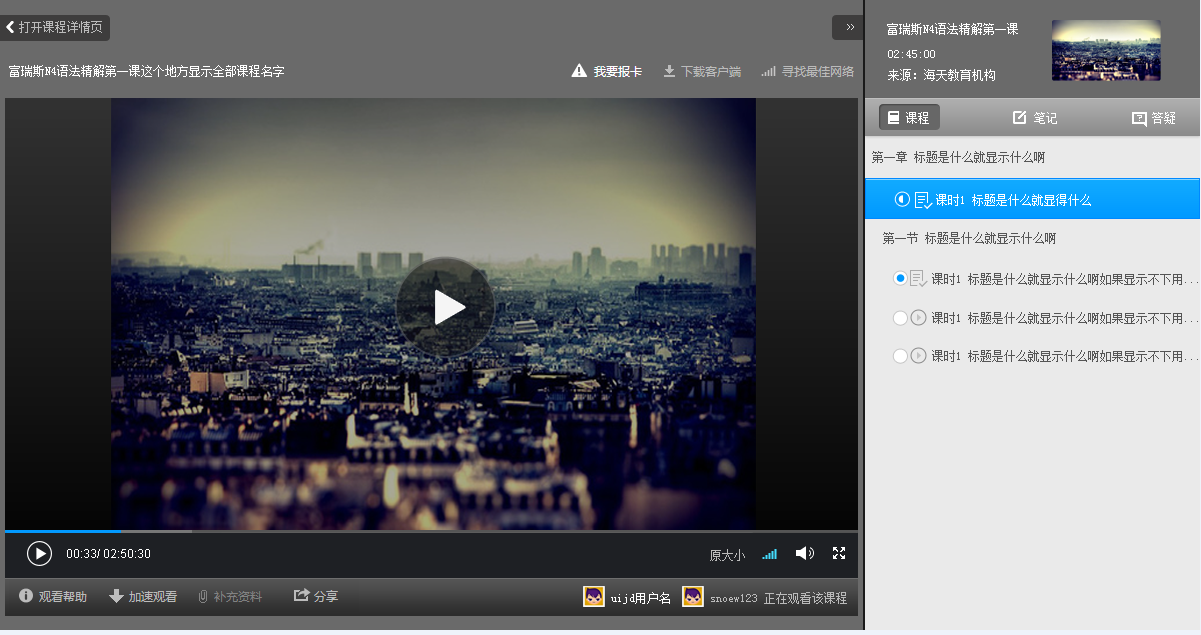1201x635 pixels.
Task: Click 下载客户端 download icon
Action: point(669,71)
